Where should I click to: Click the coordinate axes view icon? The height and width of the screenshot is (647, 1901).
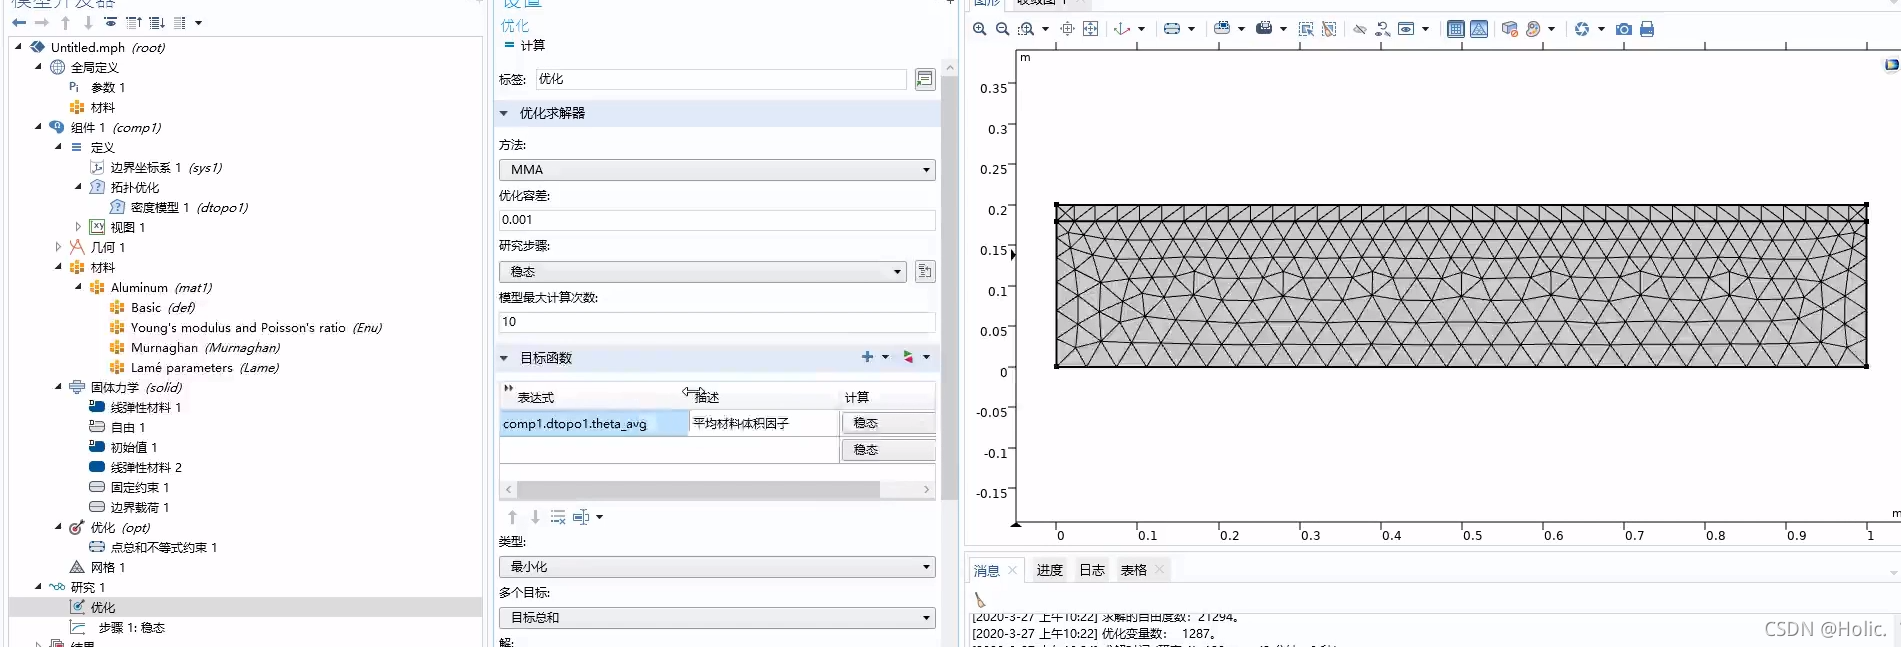1122,29
